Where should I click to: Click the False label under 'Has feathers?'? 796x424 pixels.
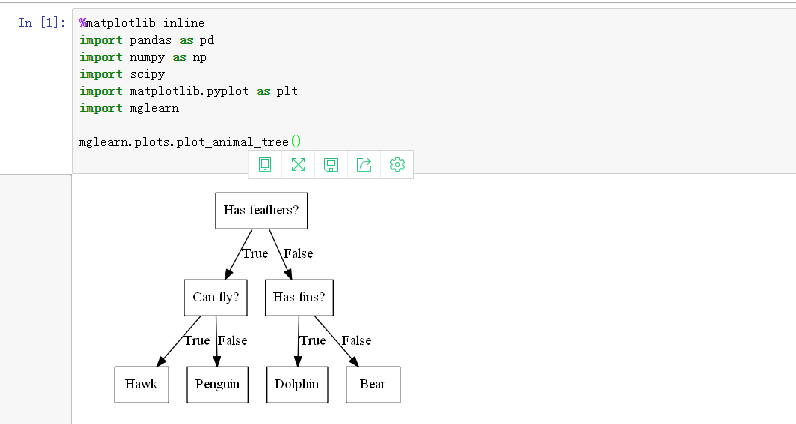click(x=298, y=253)
